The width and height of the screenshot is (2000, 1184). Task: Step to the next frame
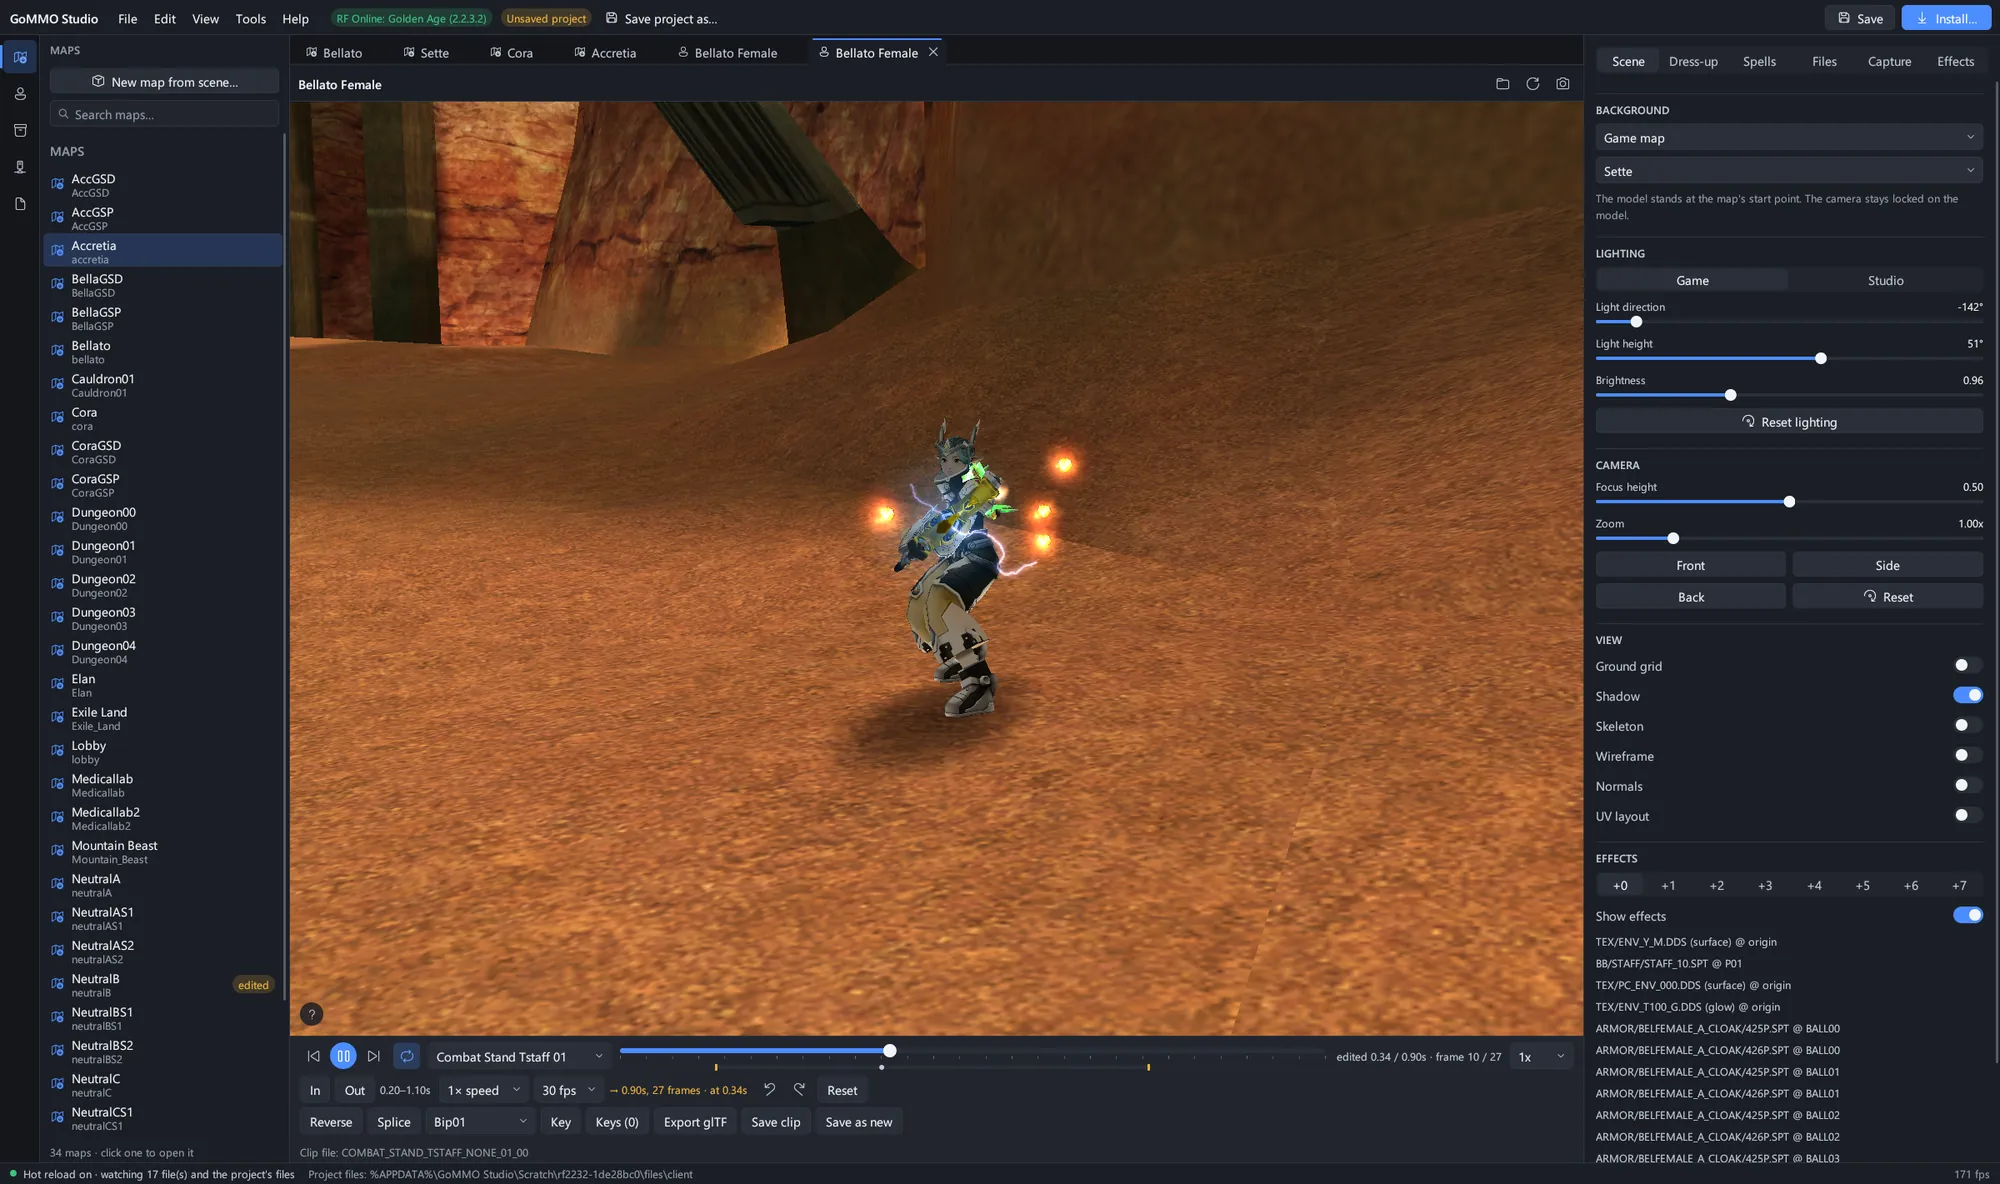click(373, 1056)
